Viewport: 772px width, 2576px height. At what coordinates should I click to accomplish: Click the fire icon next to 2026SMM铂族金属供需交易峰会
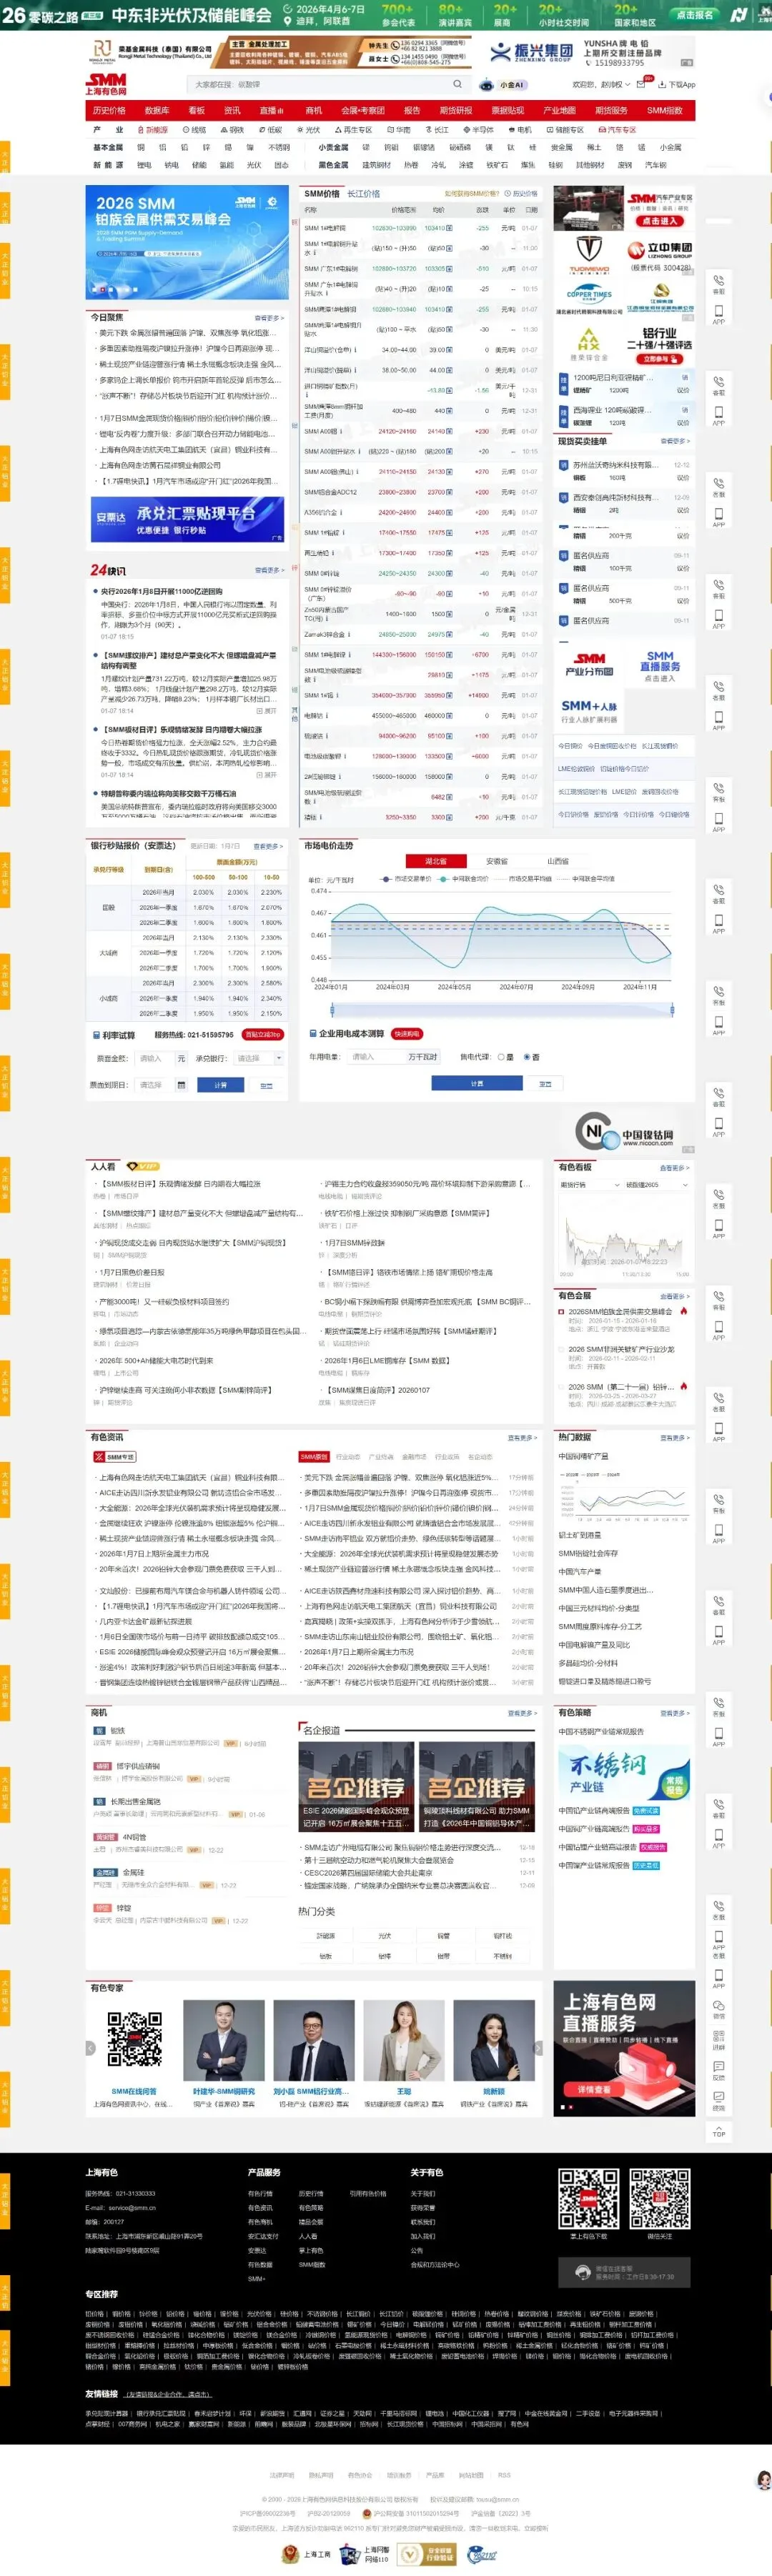click(x=683, y=1311)
